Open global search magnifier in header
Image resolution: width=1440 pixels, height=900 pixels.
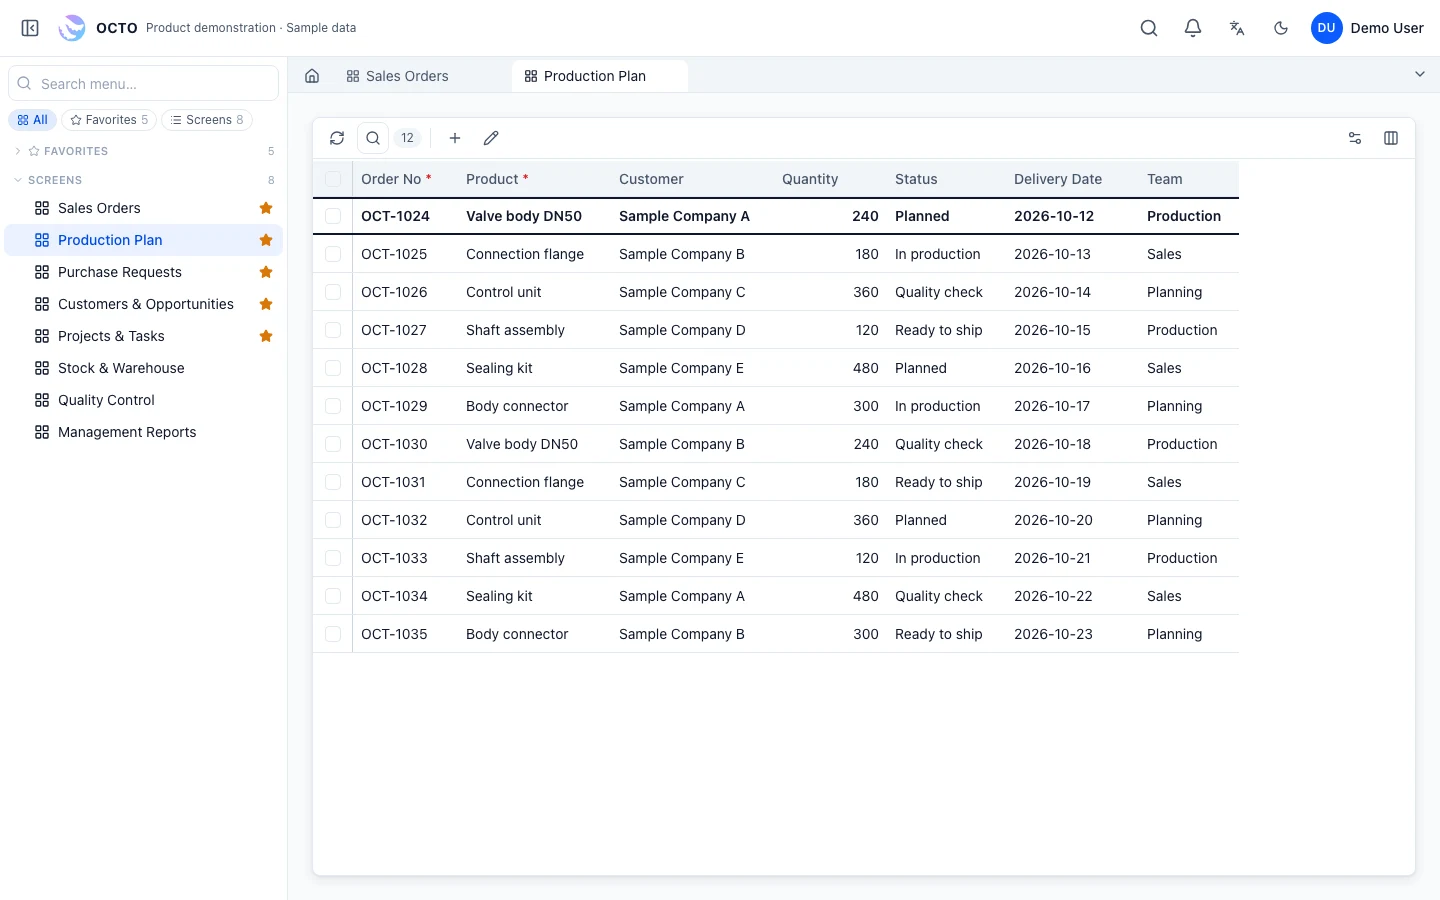click(x=1149, y=28)
